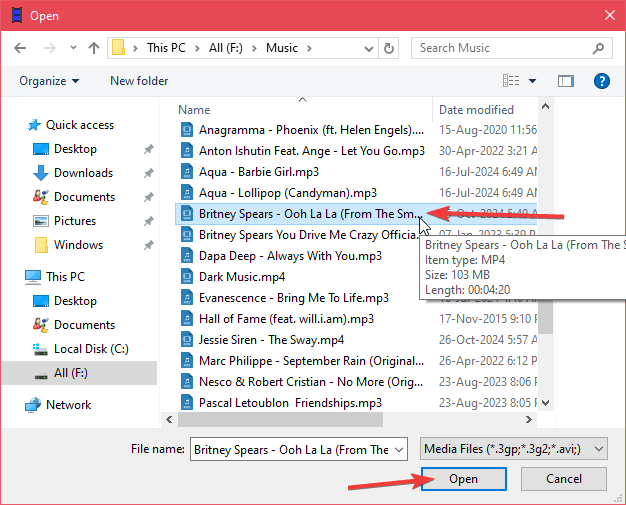Click the Back navigation arrow
Viewport: 626px width, 505px height.
(19, 48)
